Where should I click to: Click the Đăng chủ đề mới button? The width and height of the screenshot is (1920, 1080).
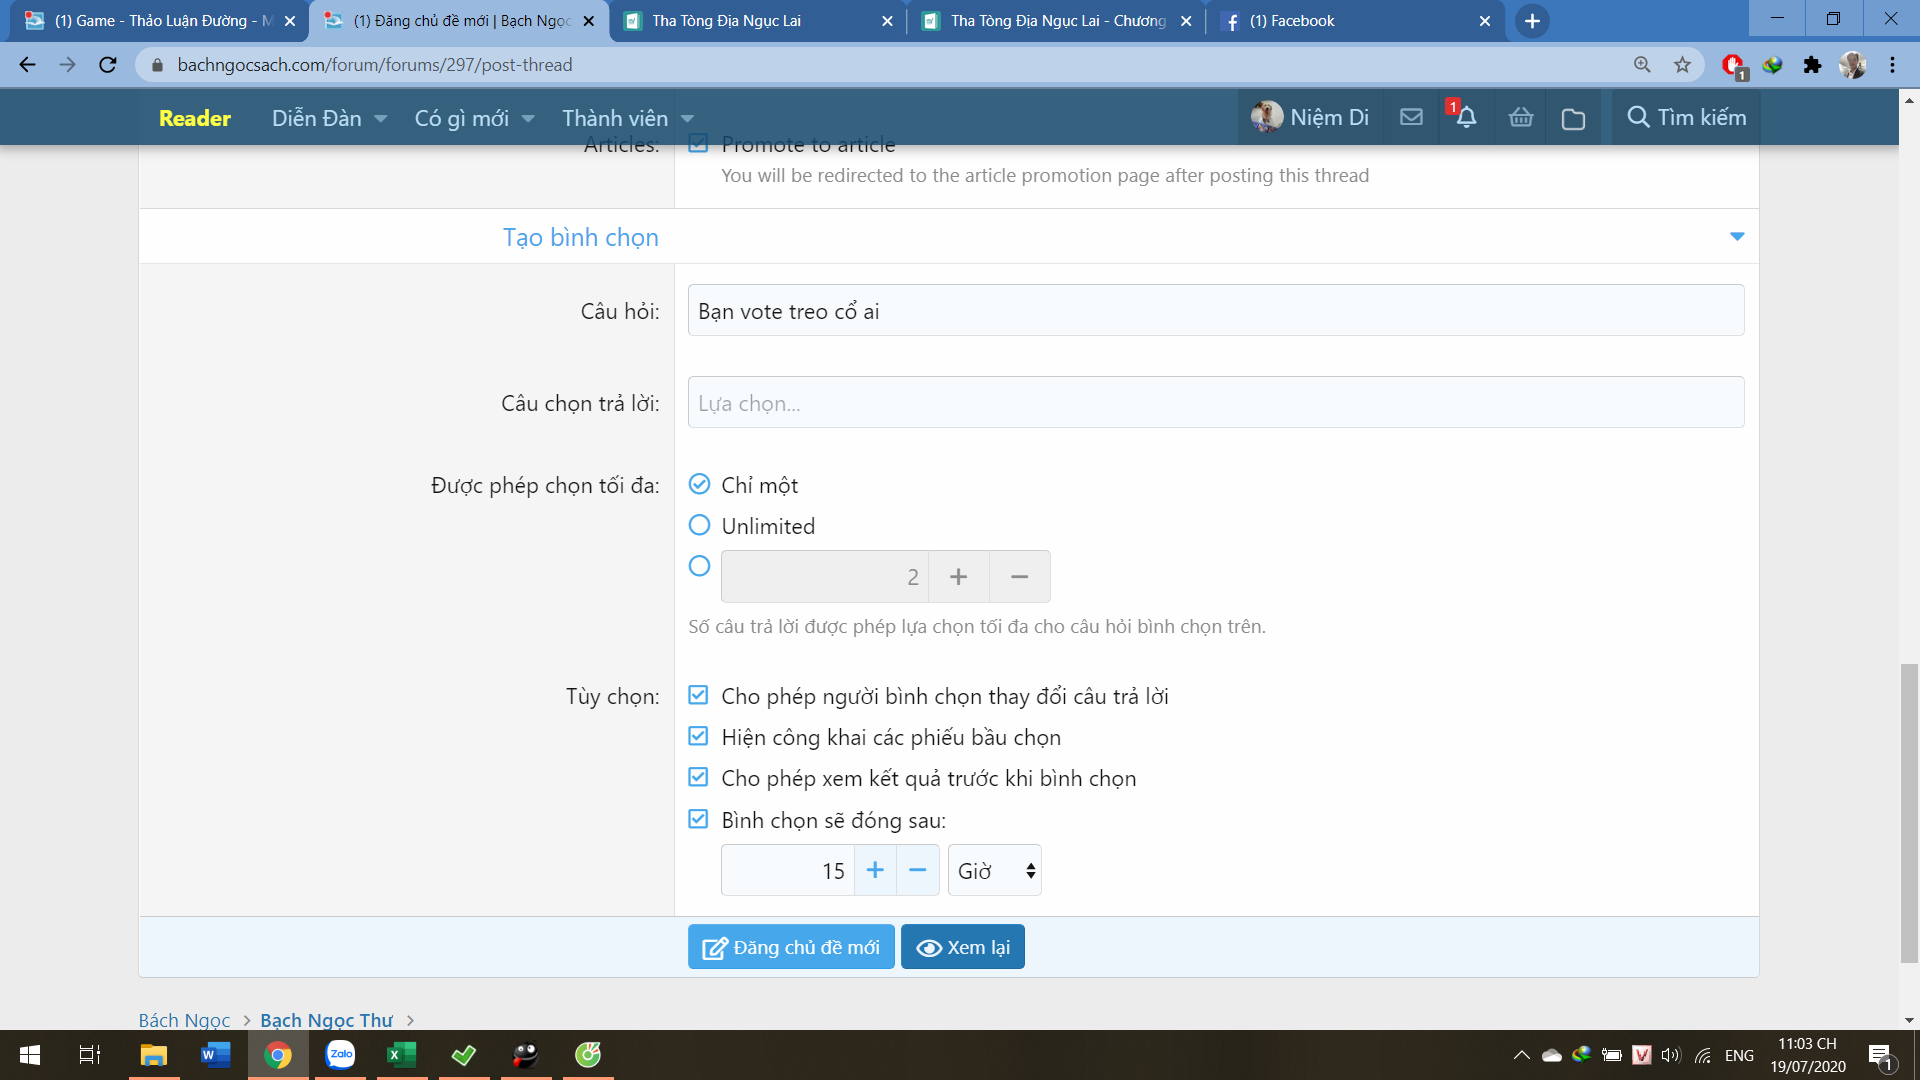tap(791, 947)
